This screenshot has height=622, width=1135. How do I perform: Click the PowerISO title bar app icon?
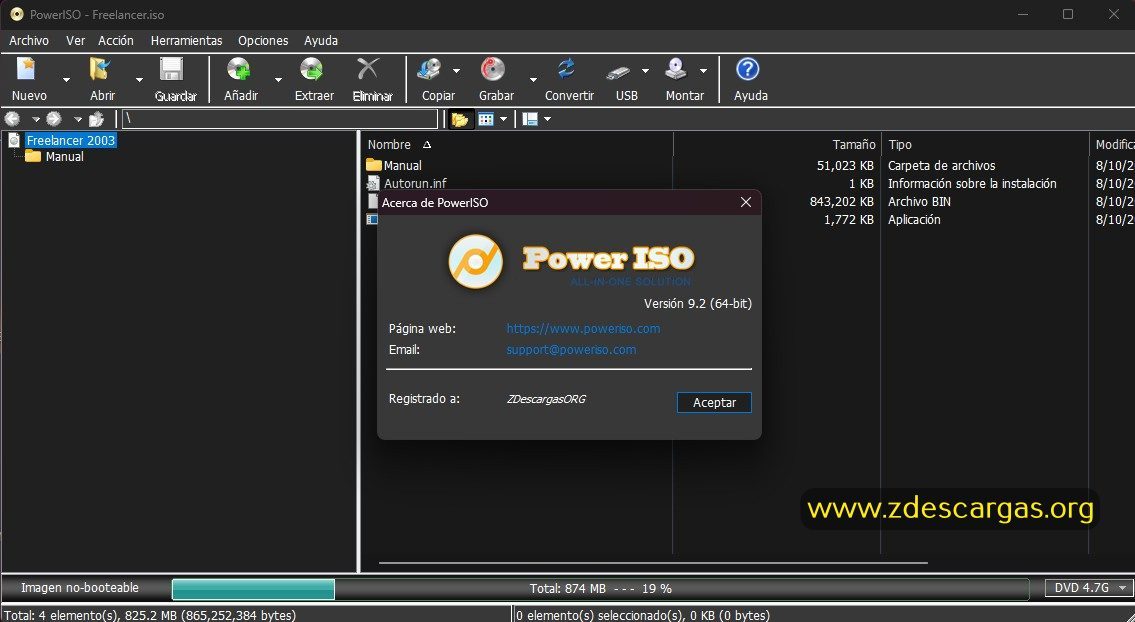point(17,14)
